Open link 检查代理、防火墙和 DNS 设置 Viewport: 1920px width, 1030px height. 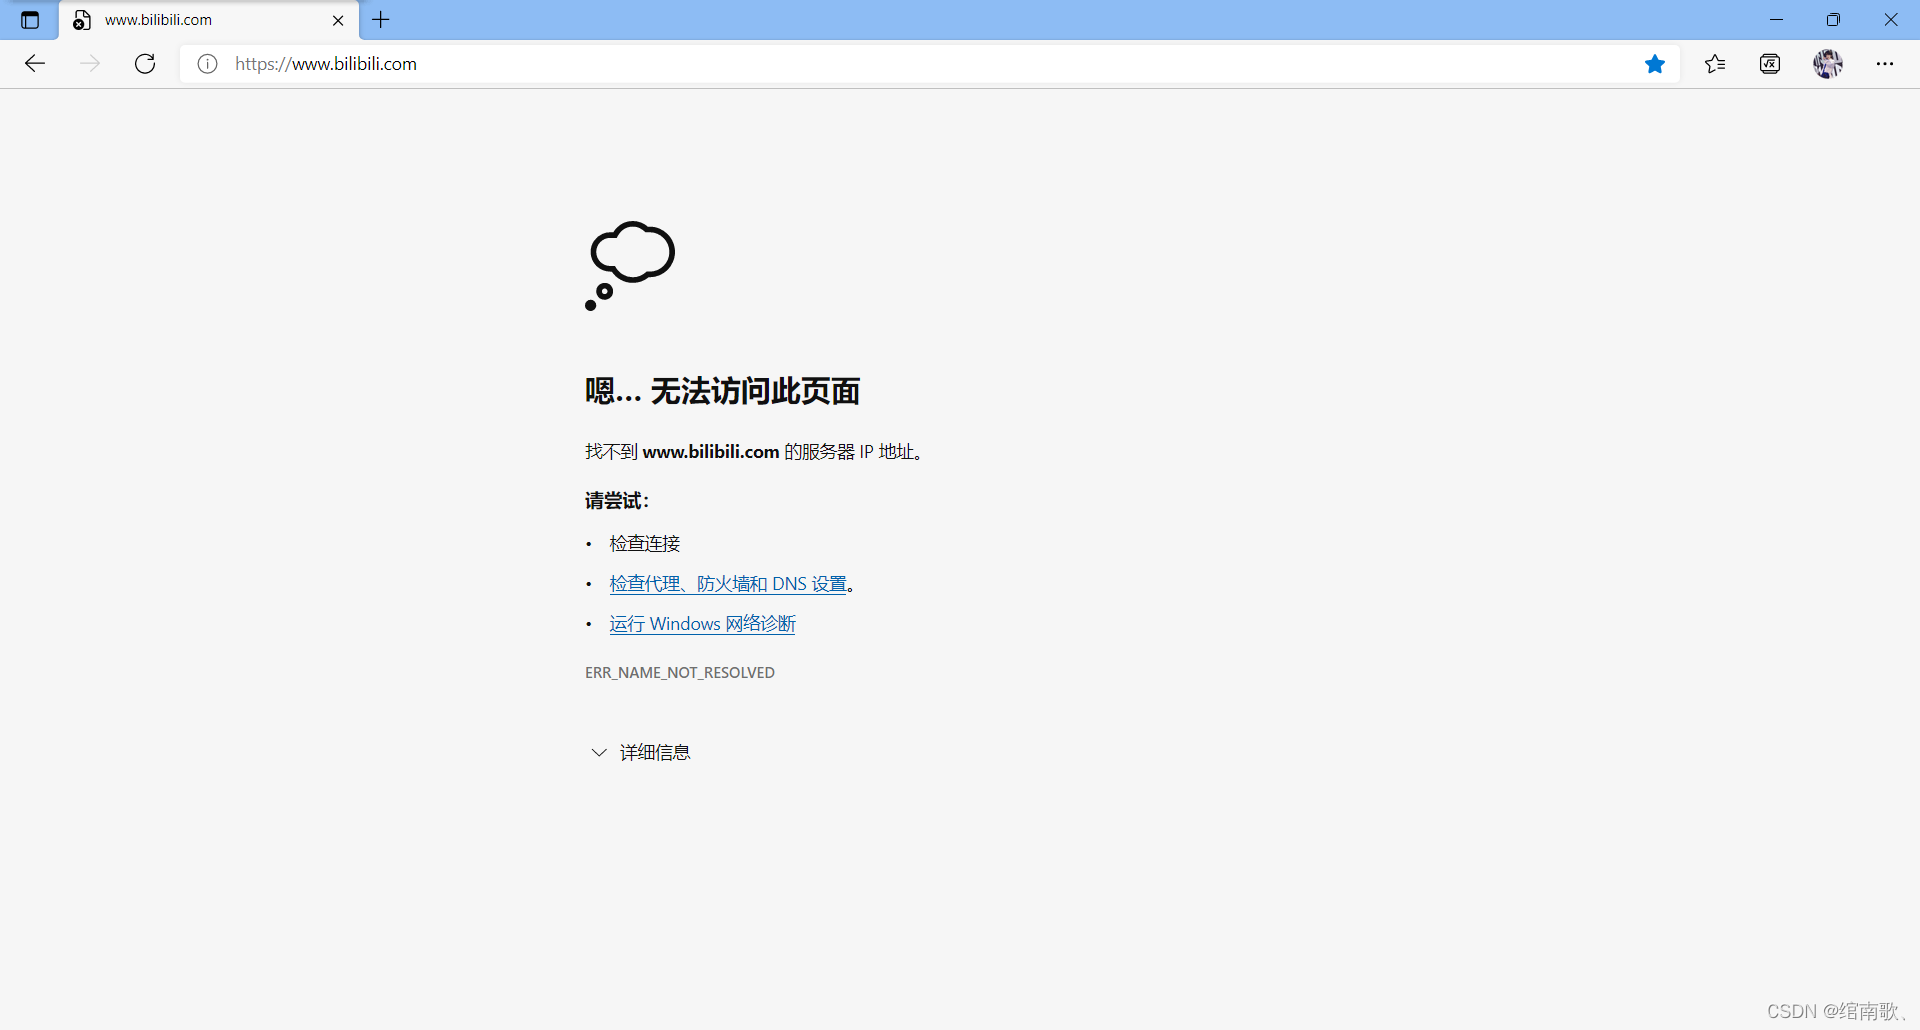728,584
